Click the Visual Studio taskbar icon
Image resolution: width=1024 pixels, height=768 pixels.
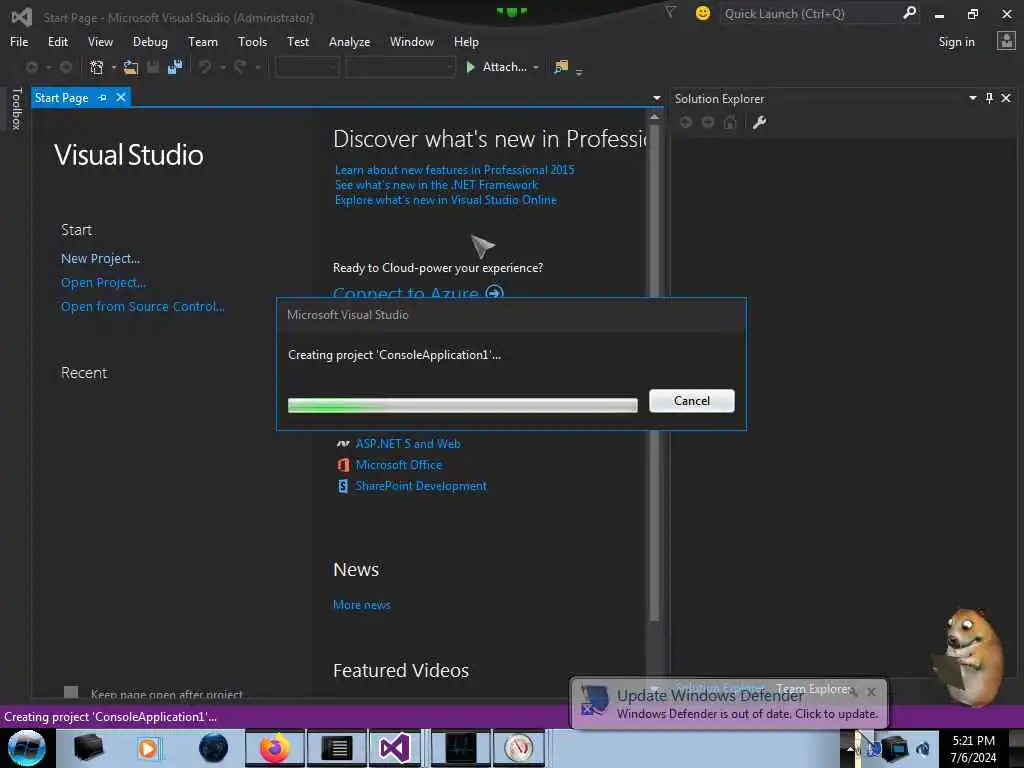click(x=395, y=748)
